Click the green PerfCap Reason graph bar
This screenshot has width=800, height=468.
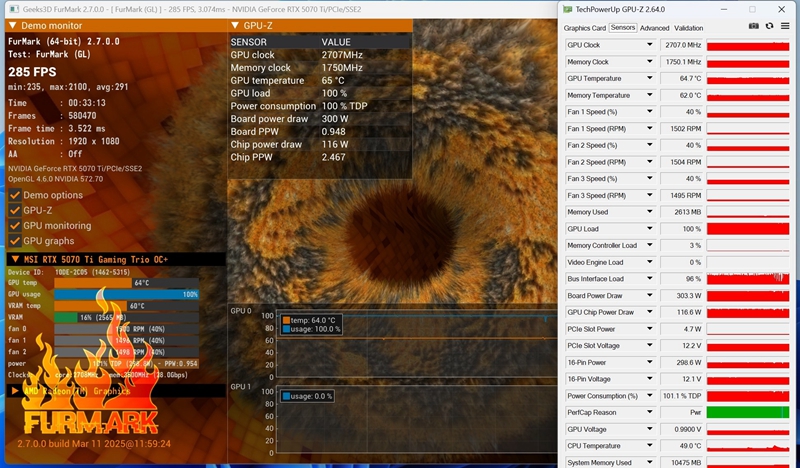point(746,412)
